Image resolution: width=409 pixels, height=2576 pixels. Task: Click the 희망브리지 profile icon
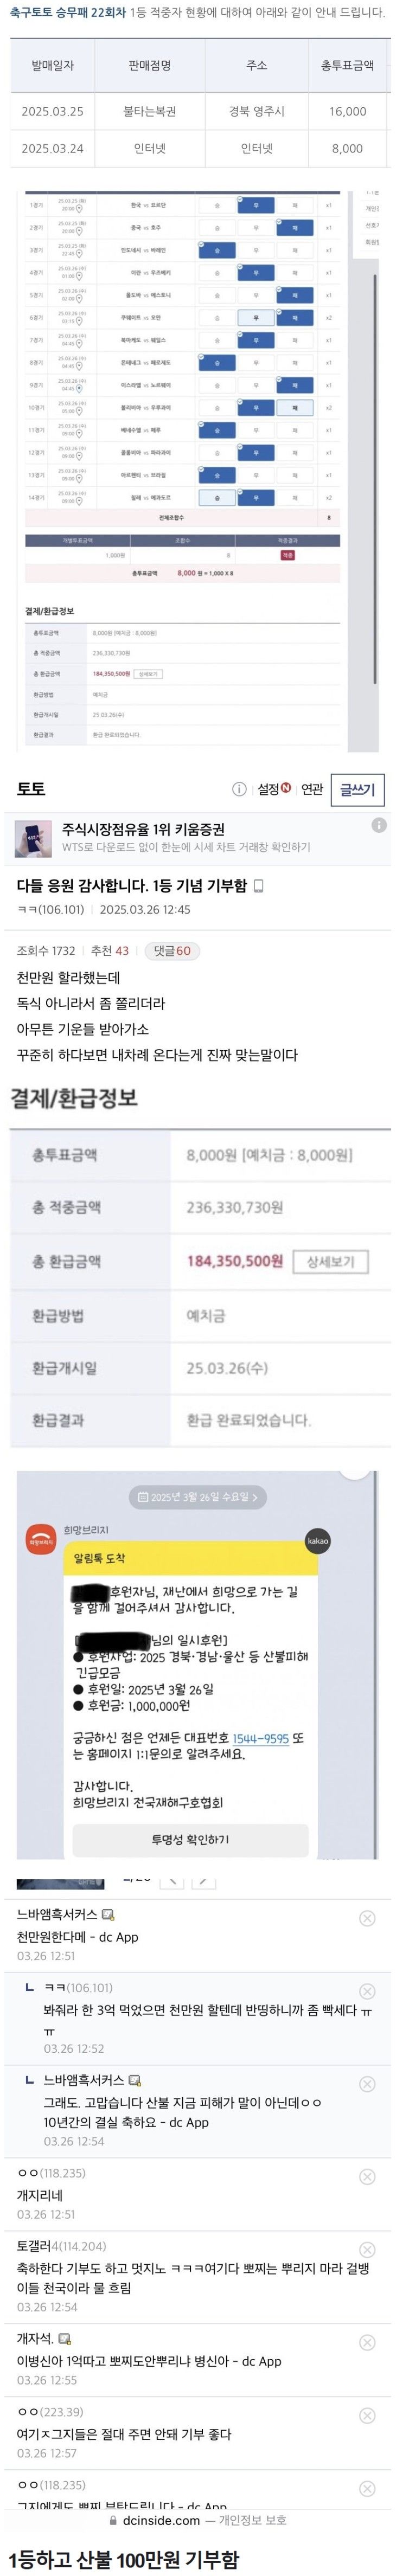pyautogui.click(x=41, y=1539)
